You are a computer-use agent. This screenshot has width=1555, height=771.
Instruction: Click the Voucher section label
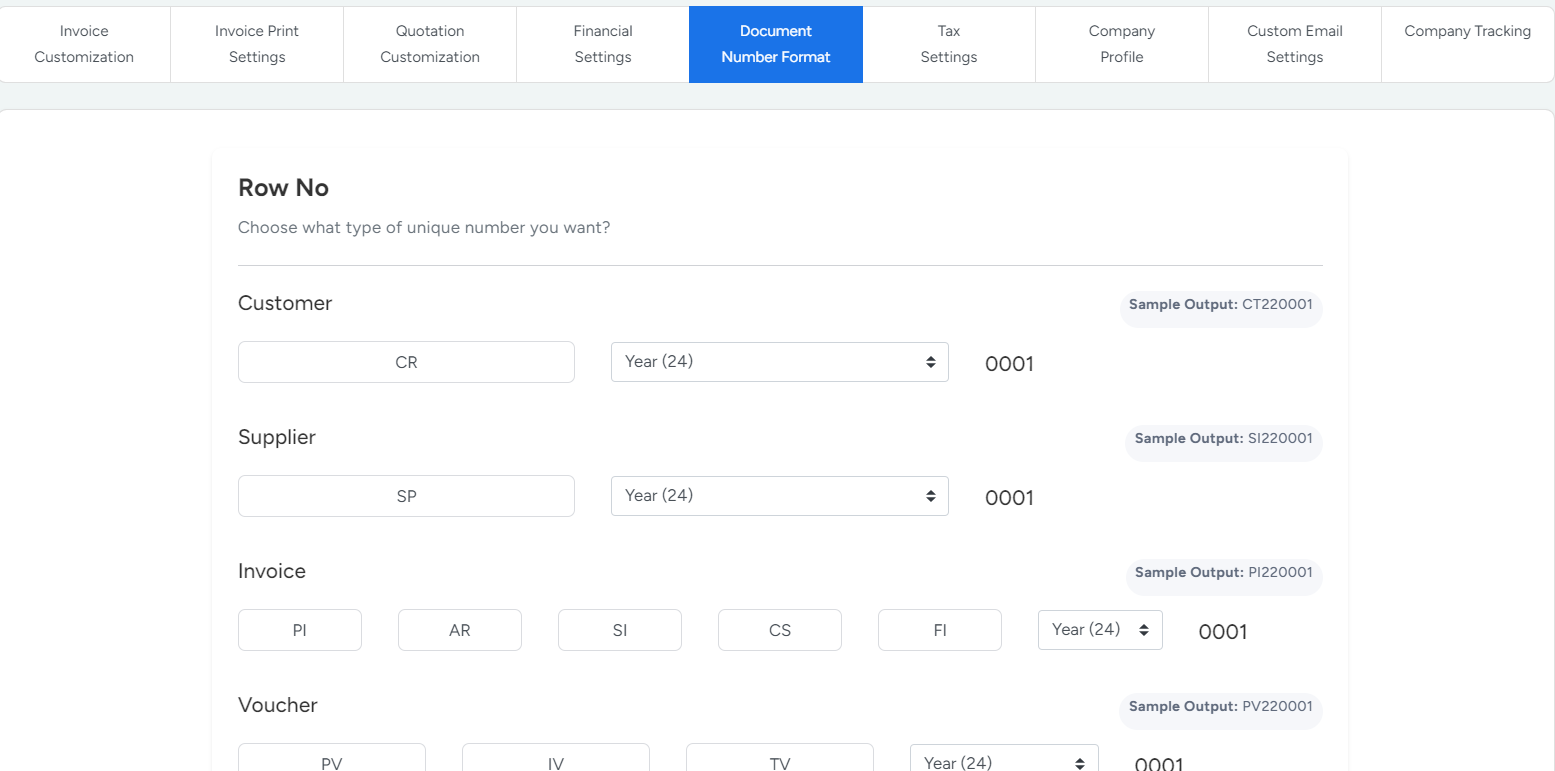click(278, 705)
